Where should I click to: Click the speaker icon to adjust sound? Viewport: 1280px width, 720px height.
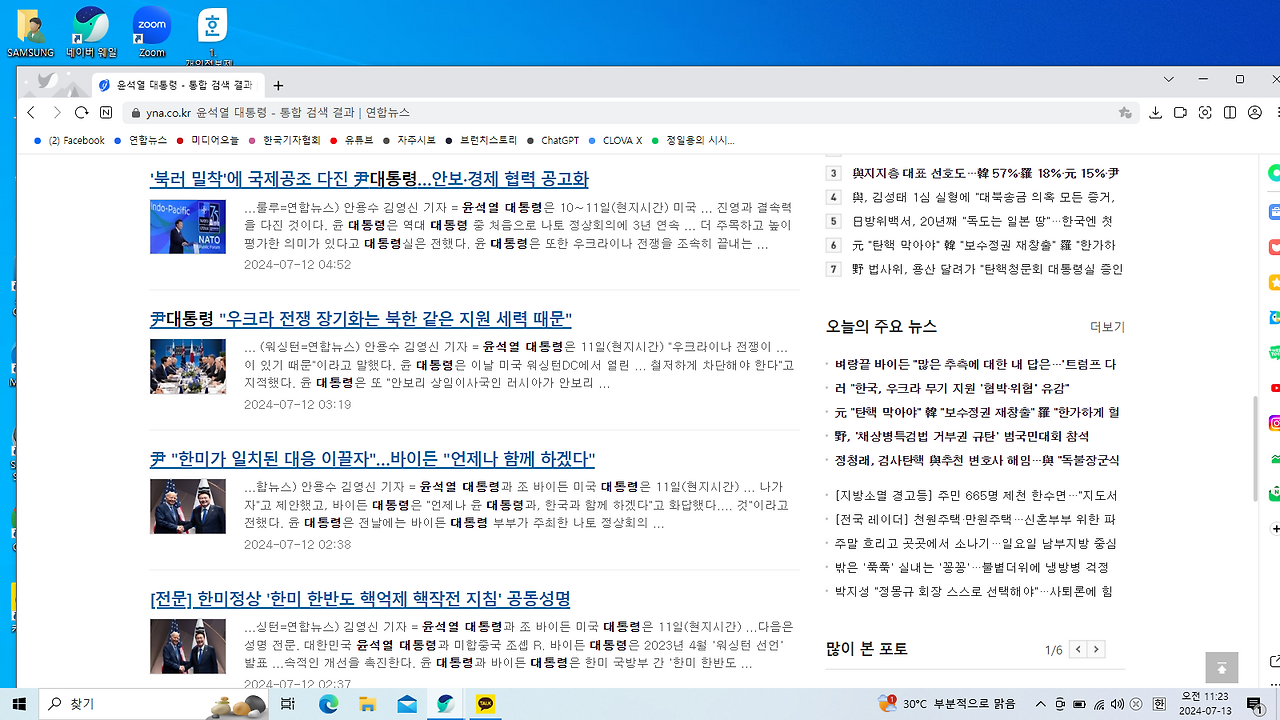1117,704
